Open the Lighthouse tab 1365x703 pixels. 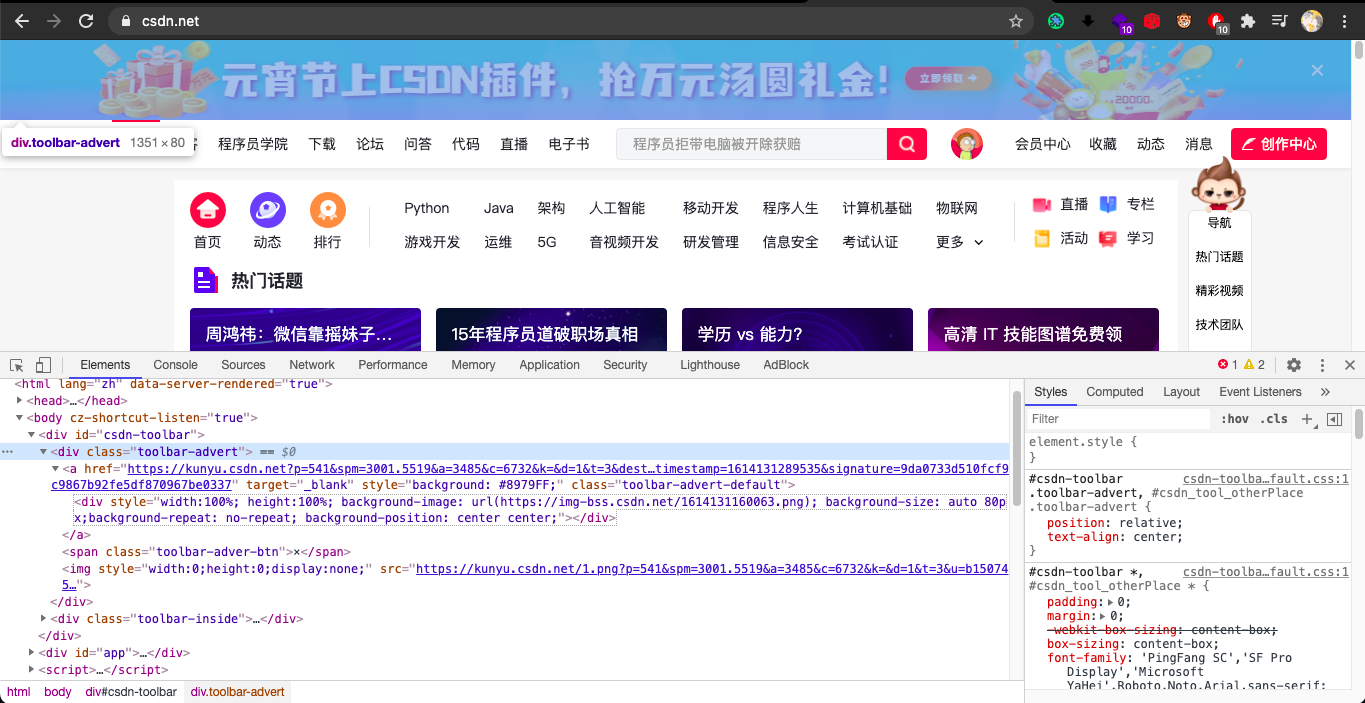pos(710,365)
